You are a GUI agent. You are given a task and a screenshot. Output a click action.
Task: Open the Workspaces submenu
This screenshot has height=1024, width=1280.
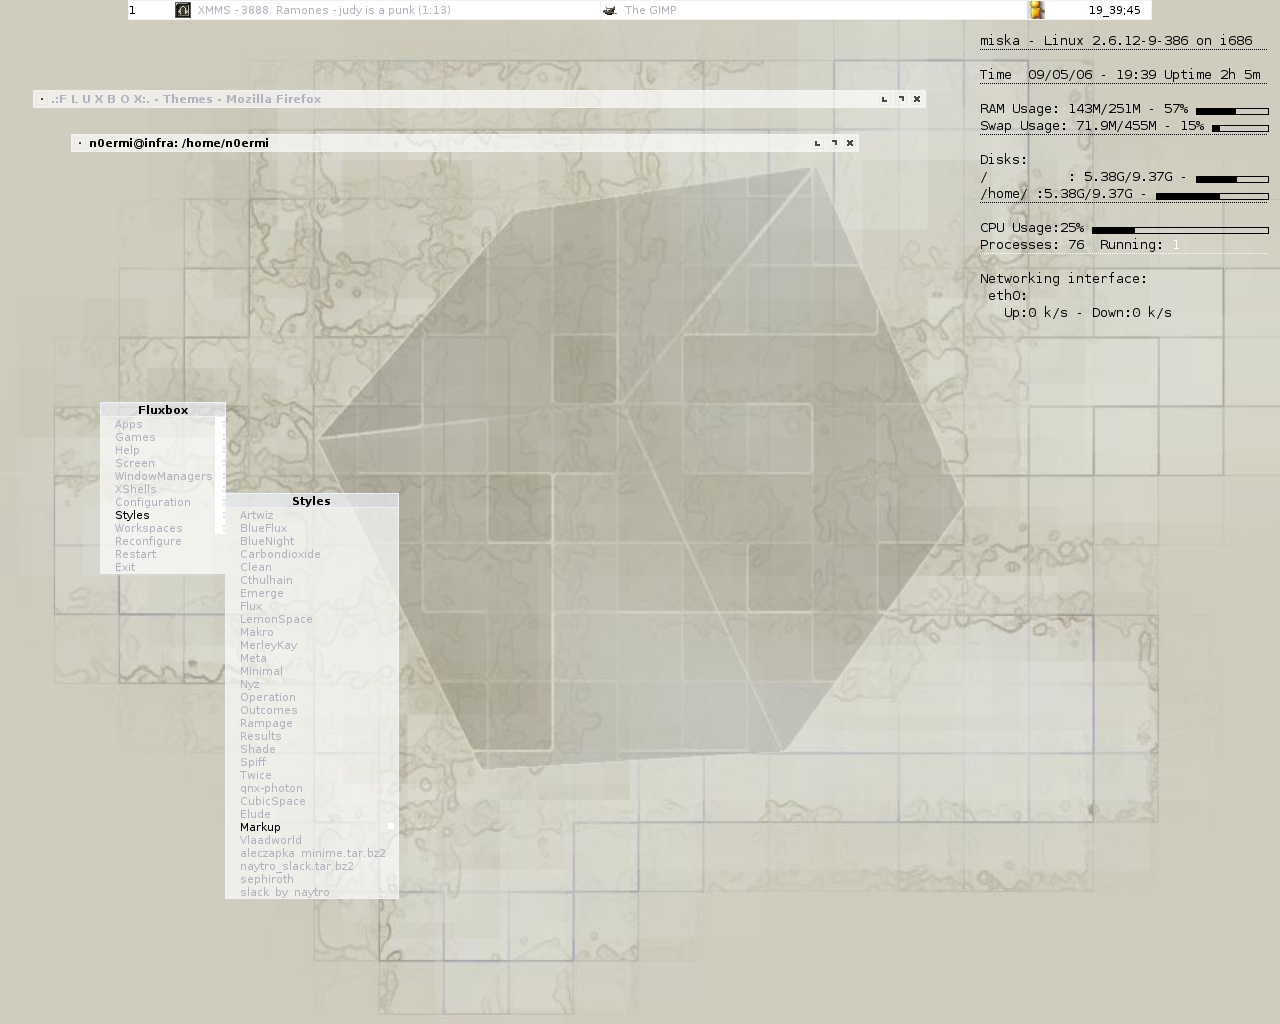148,528
